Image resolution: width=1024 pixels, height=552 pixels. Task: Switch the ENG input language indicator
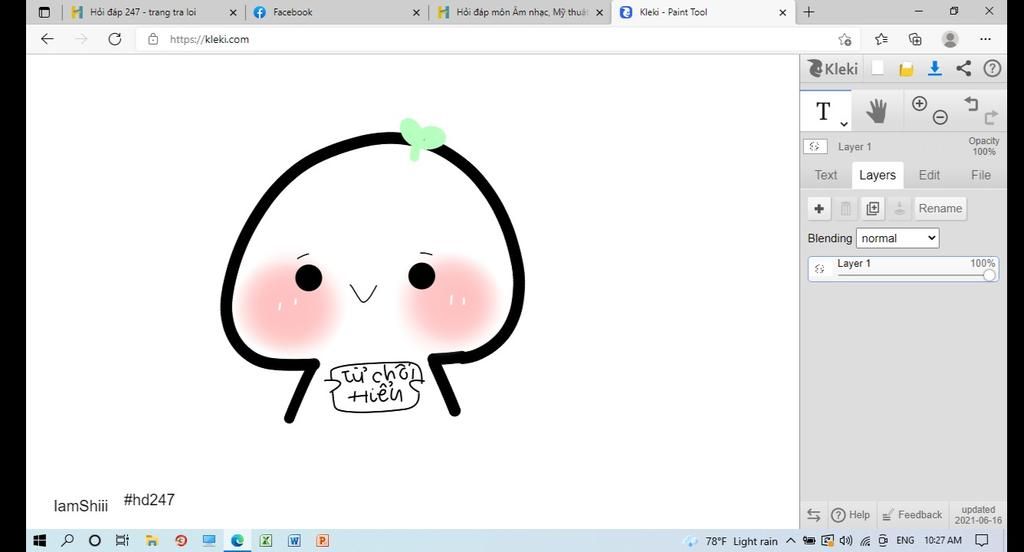click(905, 541)
